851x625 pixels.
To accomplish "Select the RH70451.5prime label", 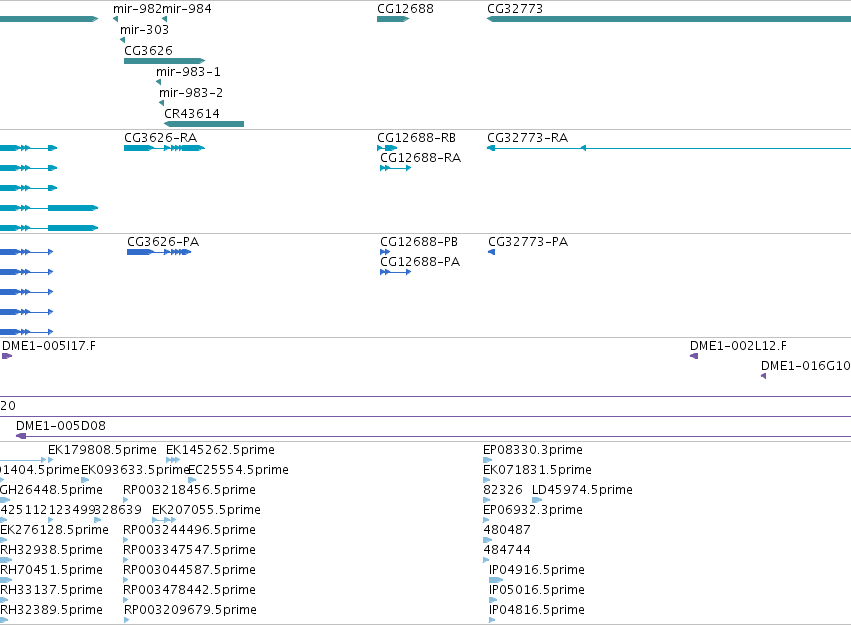I will [52, 570].
